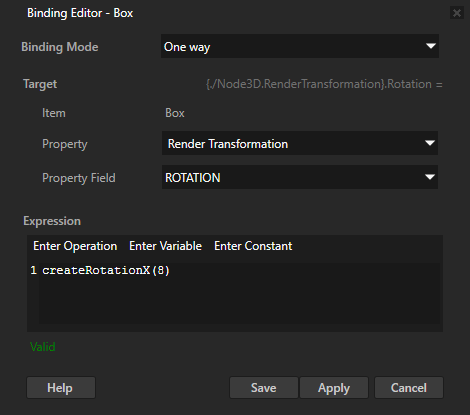Open the Enter Constant menu
The image size is (470, 415).
click(253, 246)
